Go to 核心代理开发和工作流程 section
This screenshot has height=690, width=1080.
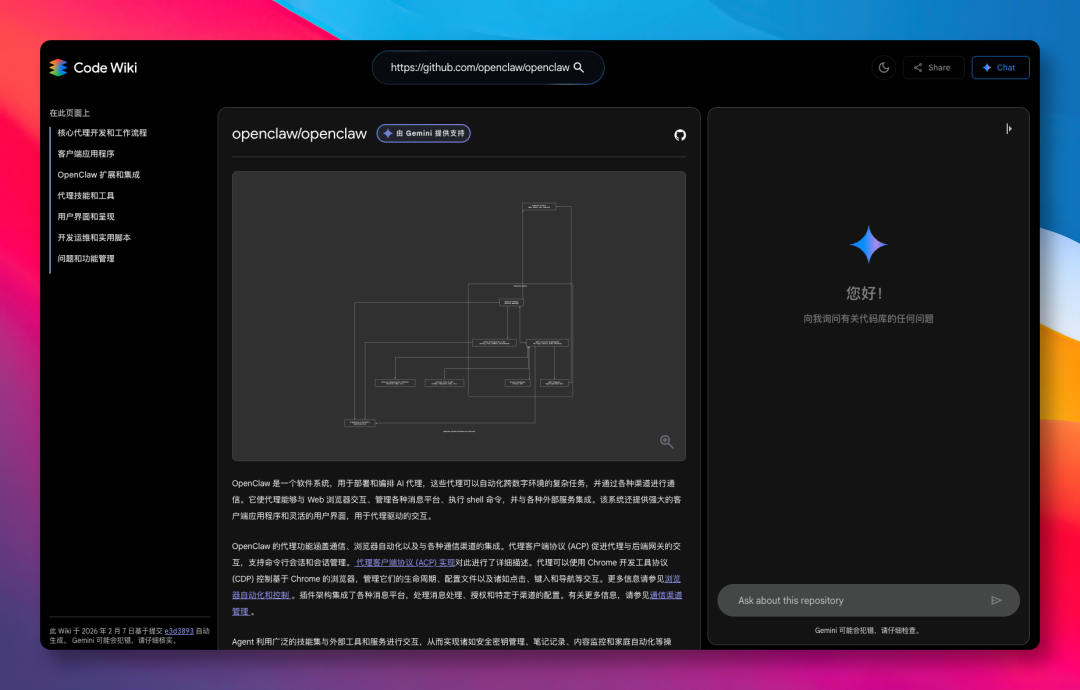tap(102, 133)
